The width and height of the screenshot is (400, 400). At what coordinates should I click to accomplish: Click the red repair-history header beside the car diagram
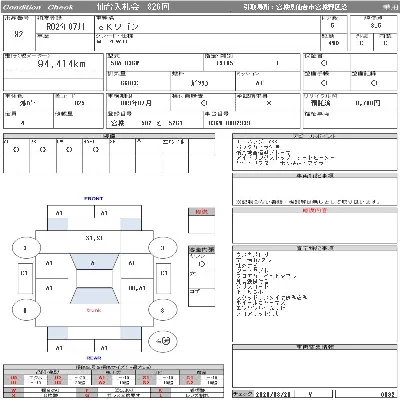coord(201,211)
